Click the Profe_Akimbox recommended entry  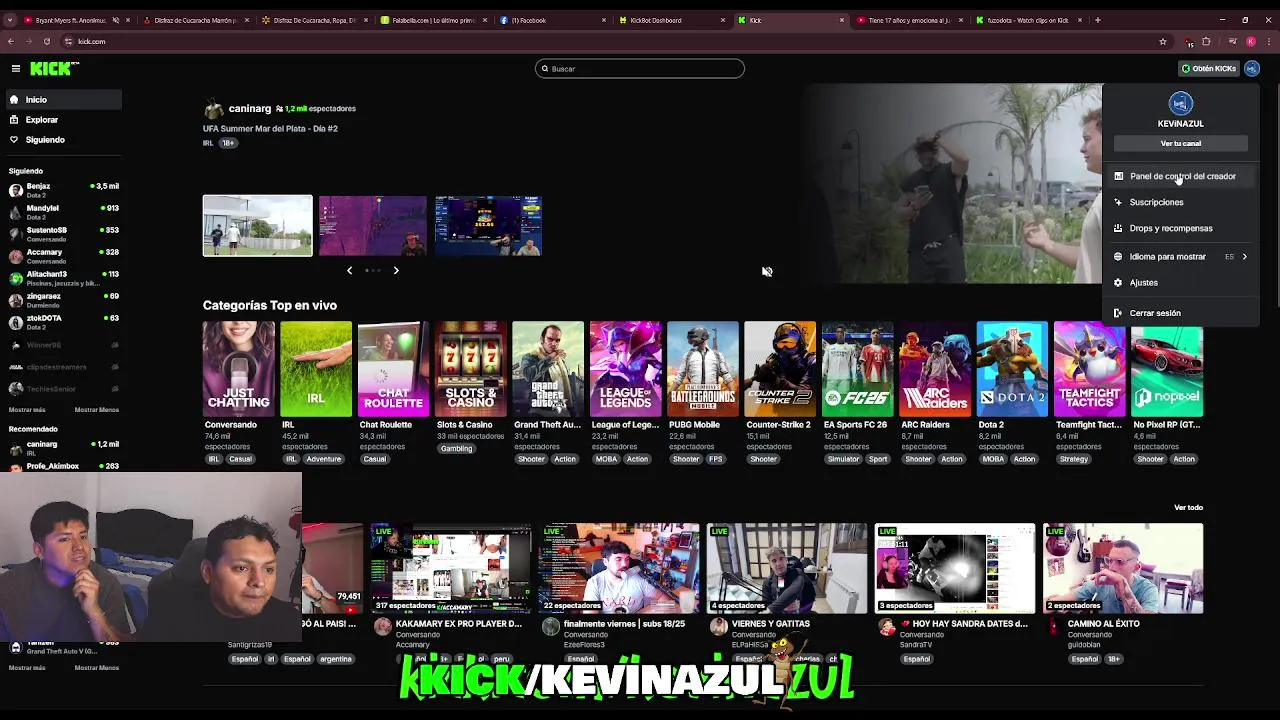coord(64,466)
